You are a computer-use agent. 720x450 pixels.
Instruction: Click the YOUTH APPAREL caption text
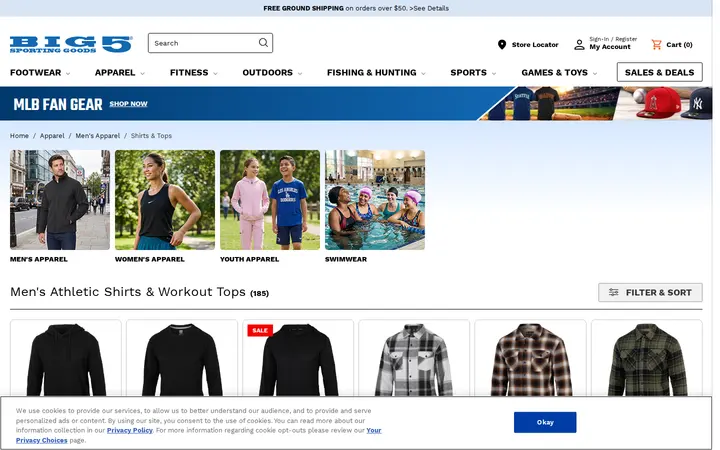[249, 259]
